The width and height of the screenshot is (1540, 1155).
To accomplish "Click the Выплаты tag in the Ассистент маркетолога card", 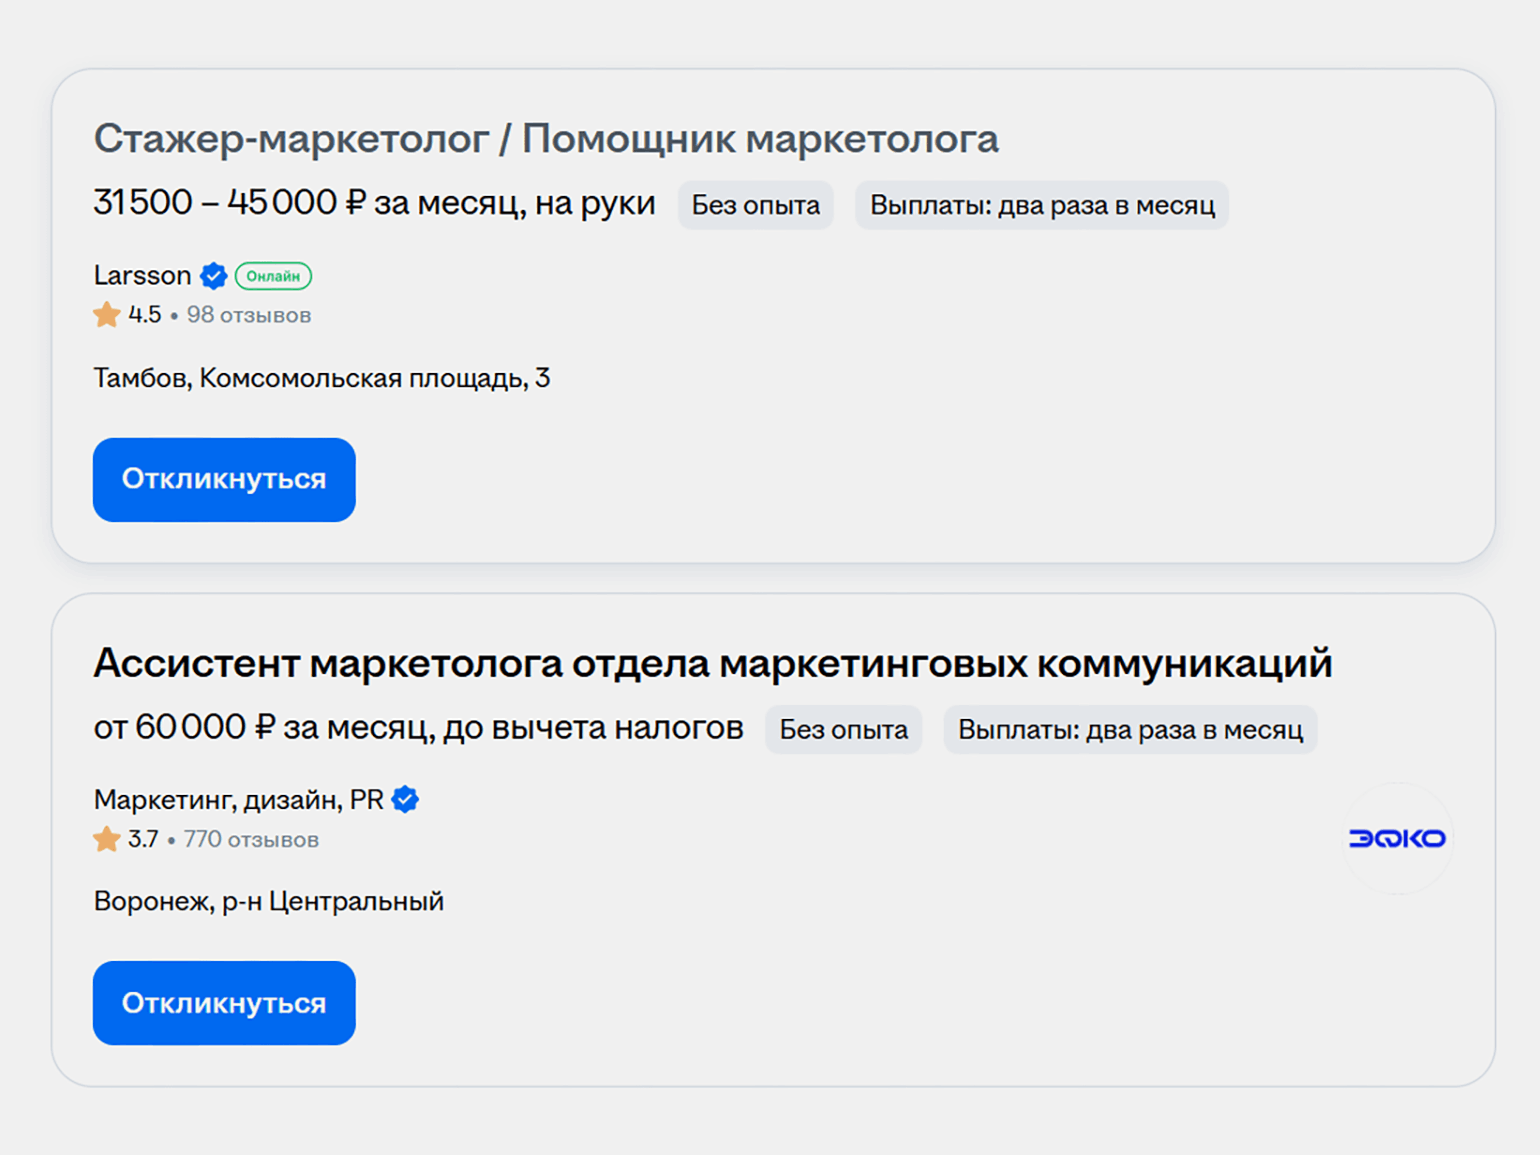I will [1130, 730].
